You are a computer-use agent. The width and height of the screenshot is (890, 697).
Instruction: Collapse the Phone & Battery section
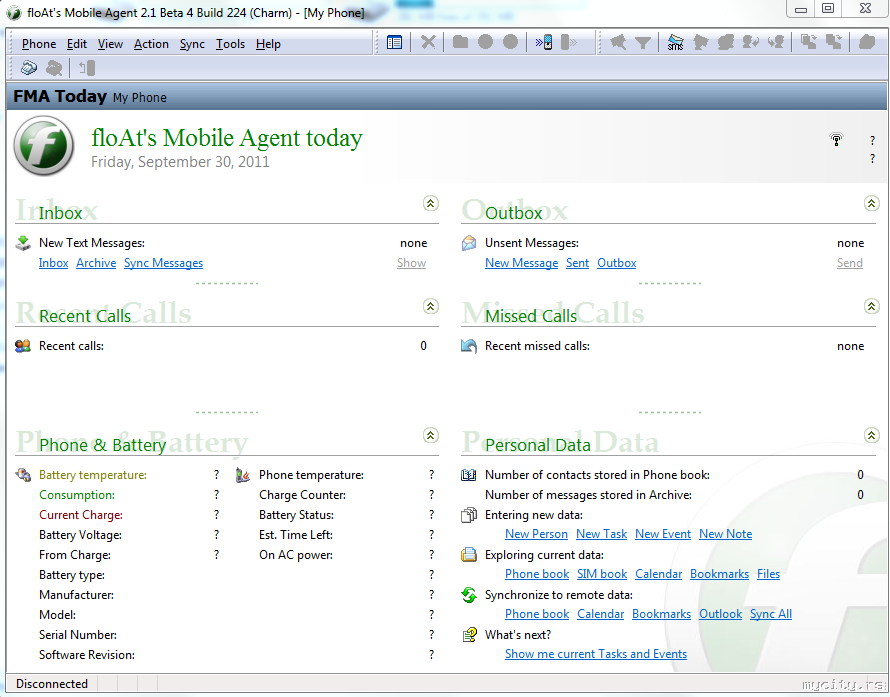click(x=431, y=435)
